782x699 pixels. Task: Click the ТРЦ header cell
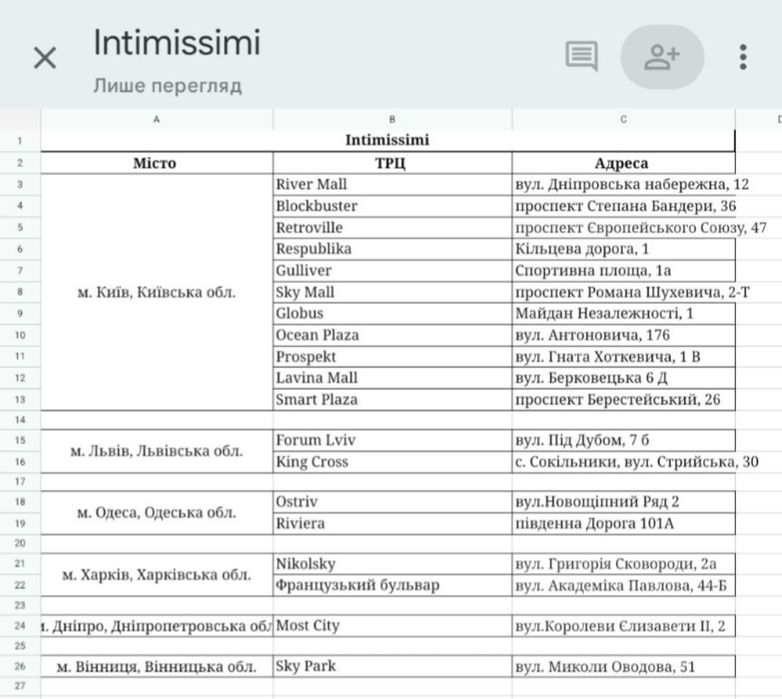392,163
